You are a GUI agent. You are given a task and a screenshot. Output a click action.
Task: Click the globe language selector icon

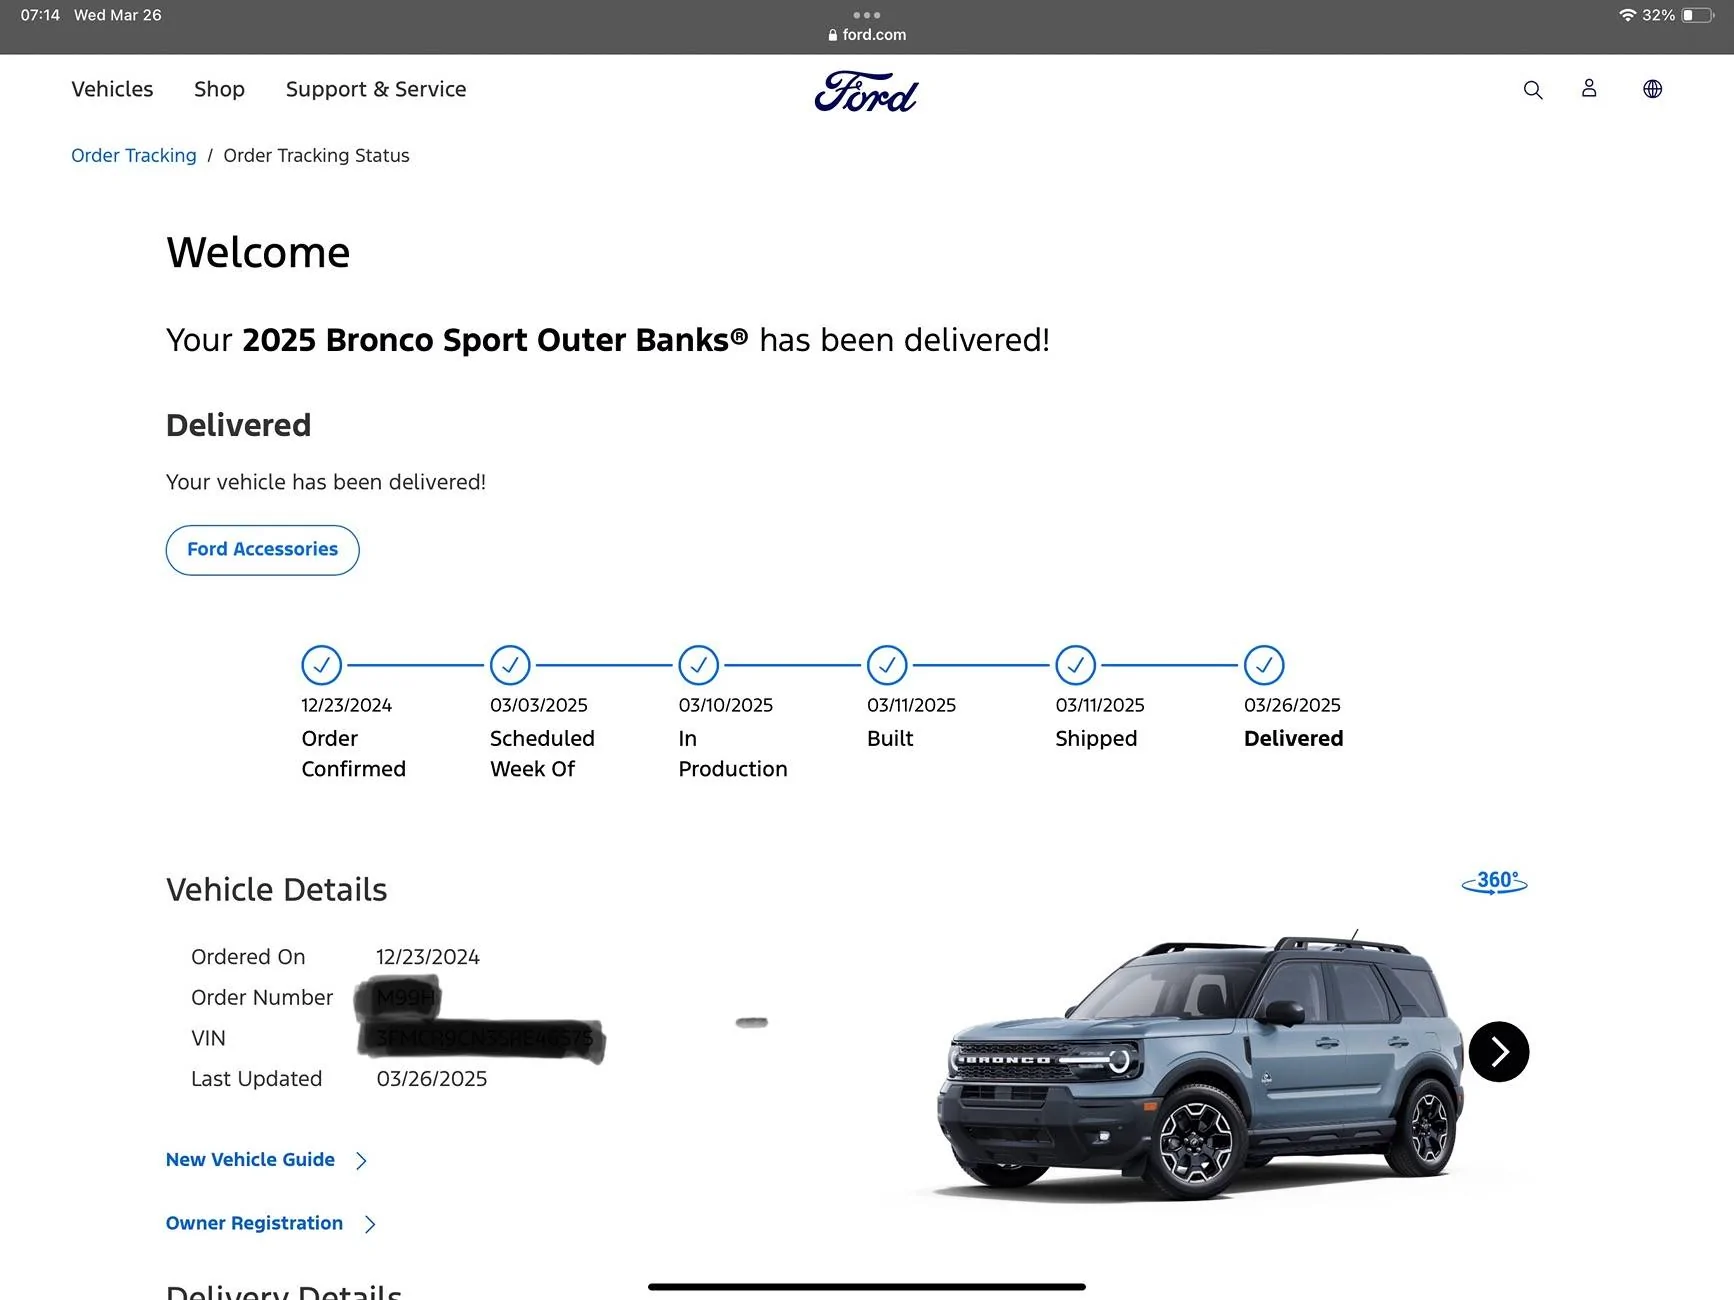click(1652, 89)
